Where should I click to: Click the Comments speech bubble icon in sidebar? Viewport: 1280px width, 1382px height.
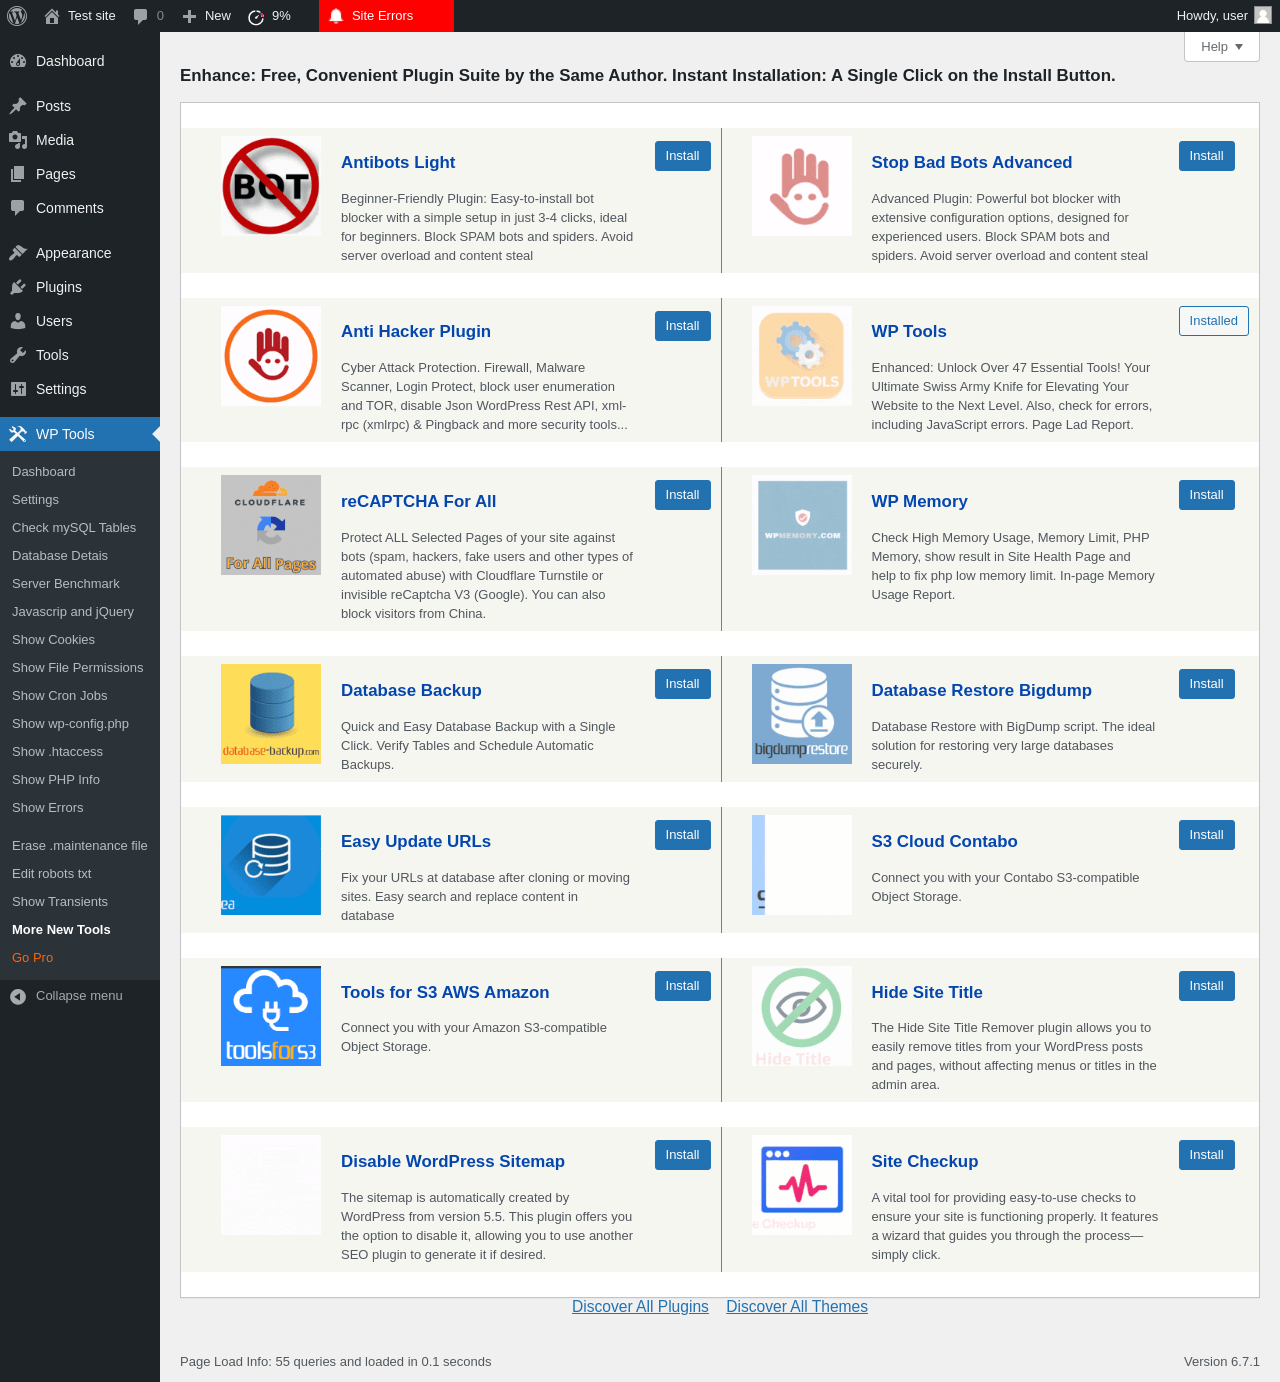coord(18,208)
